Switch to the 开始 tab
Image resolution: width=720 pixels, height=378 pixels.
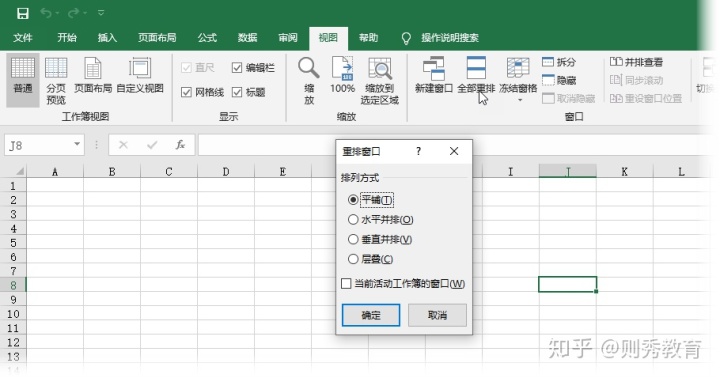coord(67,38)
